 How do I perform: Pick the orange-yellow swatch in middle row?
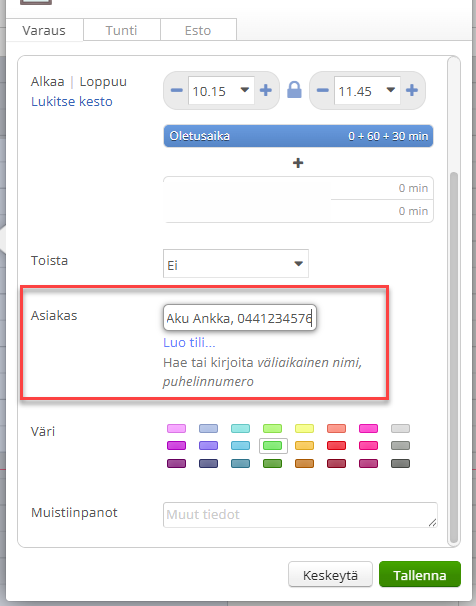coord(304,446)
